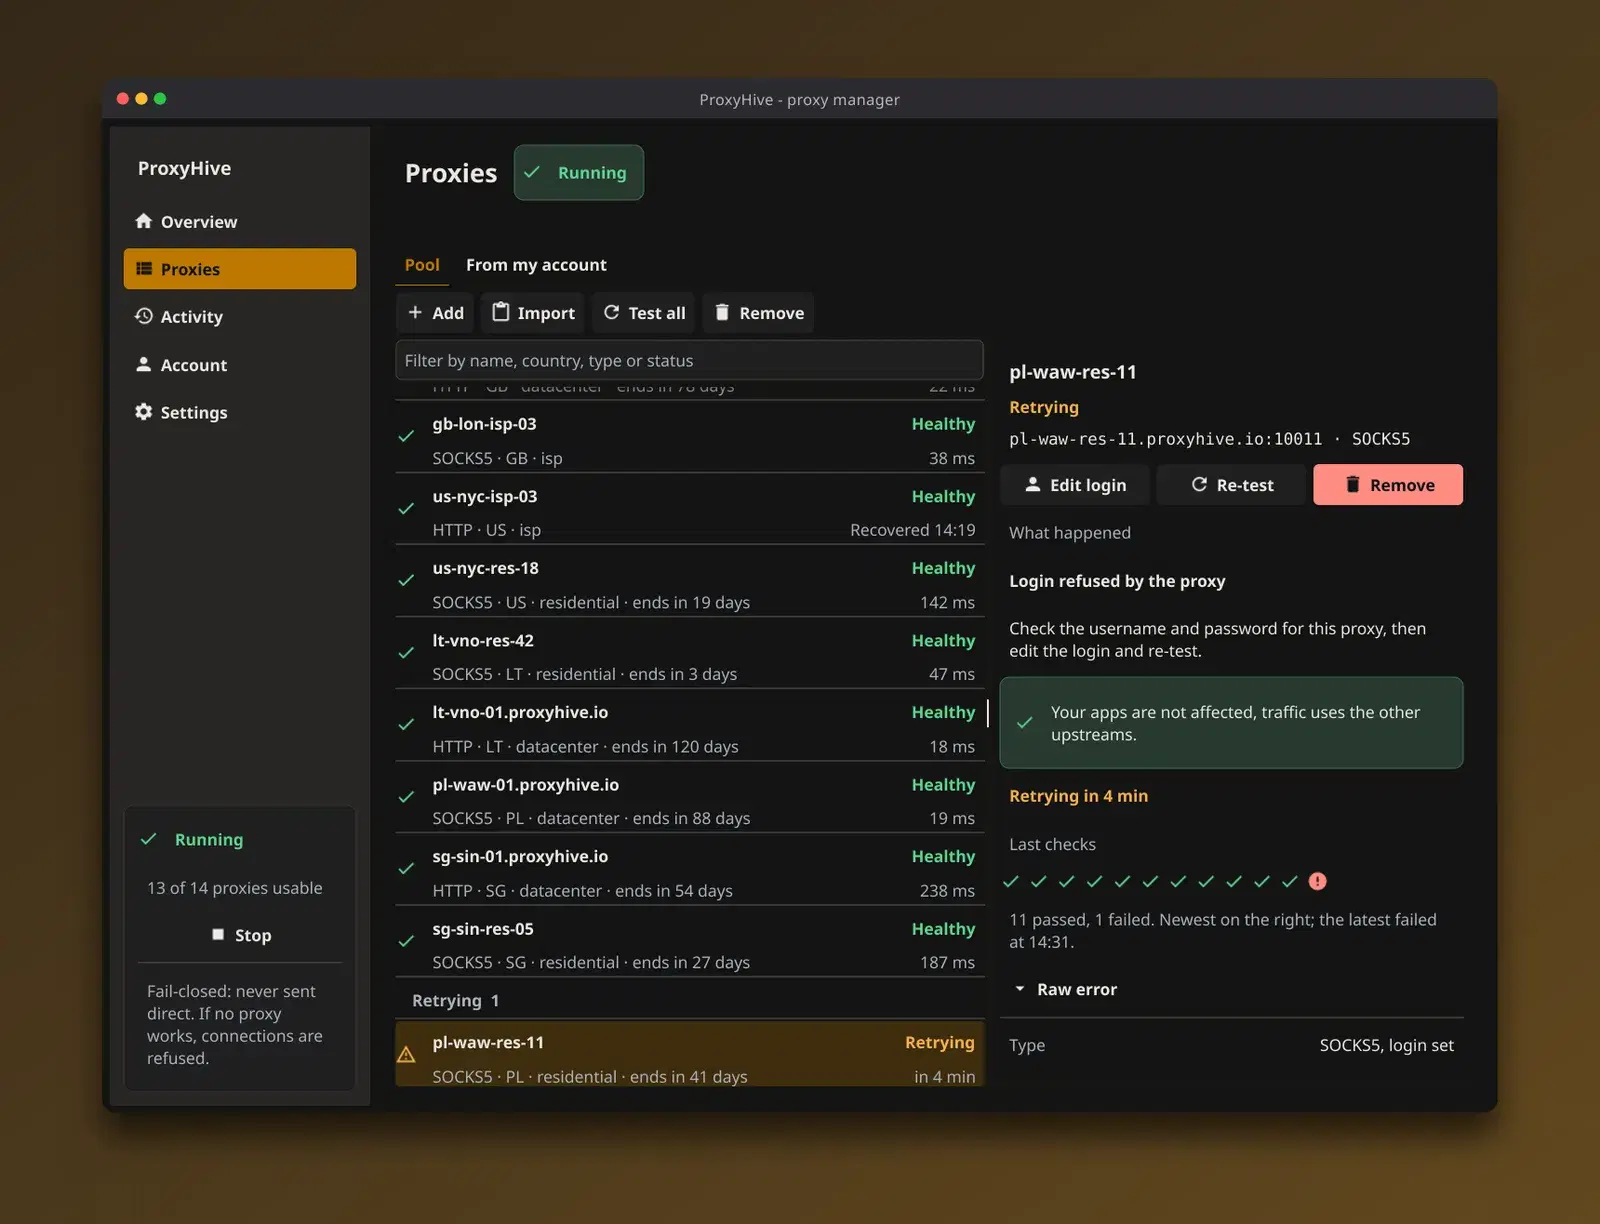
Task: Open the From my account tab
Action: 536,265
